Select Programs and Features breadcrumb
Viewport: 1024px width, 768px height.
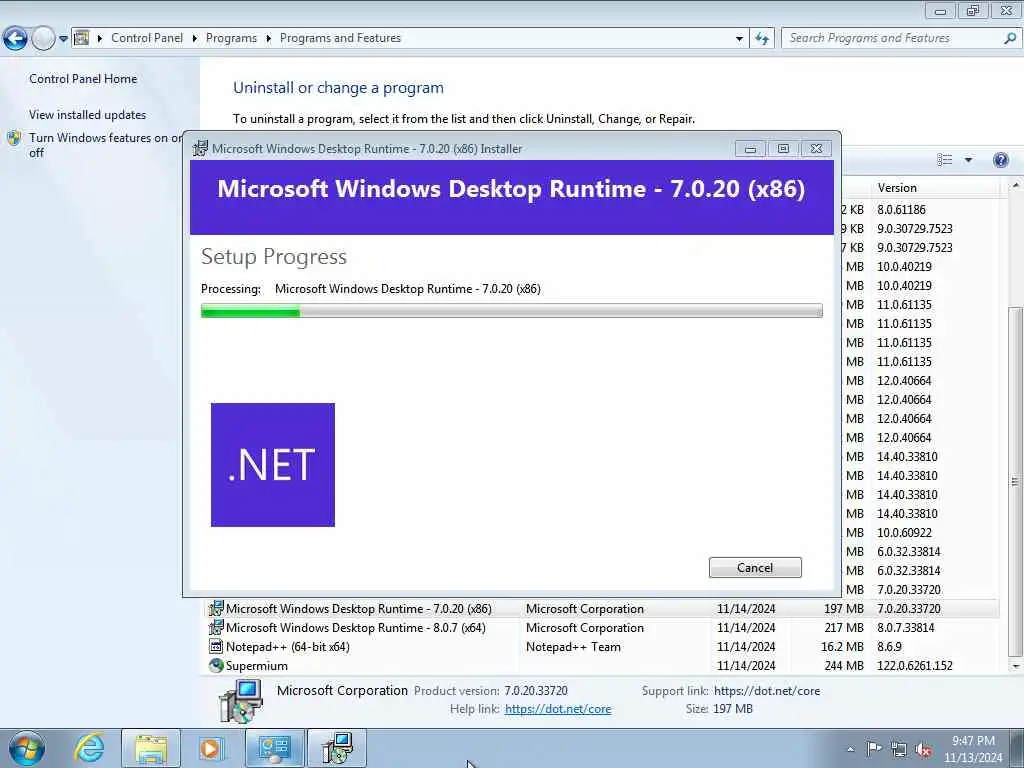(340, 38)
